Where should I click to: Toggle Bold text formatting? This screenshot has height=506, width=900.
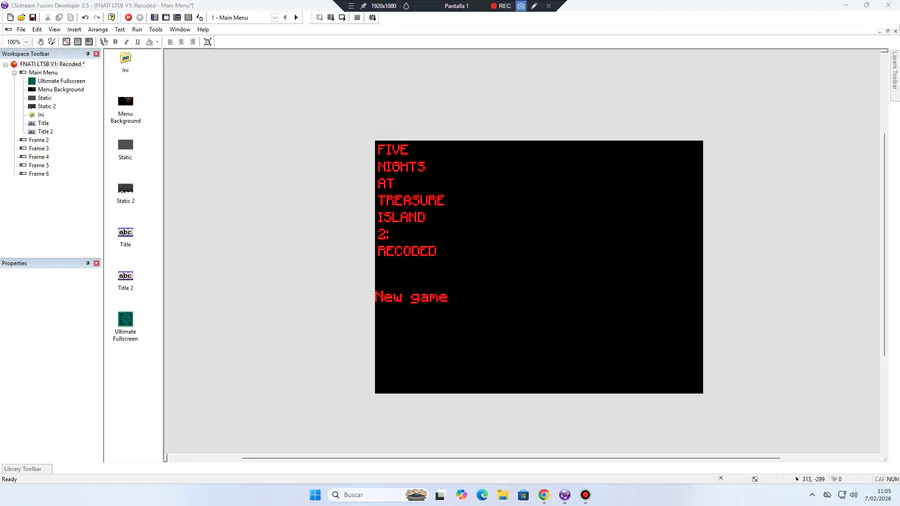(x=115, y=42)
